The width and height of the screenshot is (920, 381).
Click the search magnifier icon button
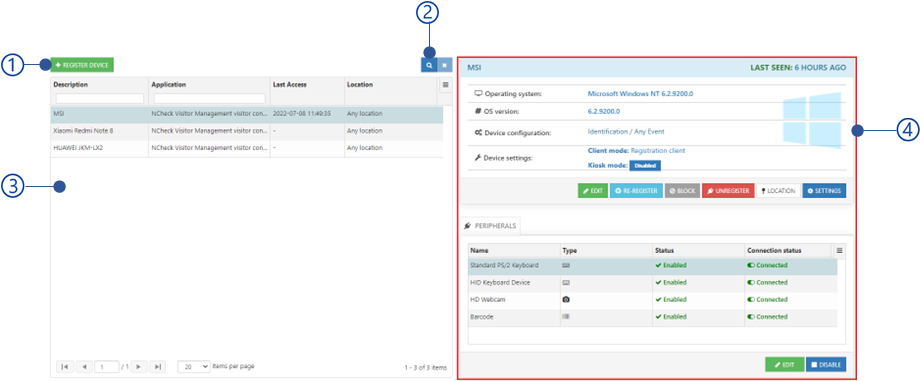coord(429,65)
